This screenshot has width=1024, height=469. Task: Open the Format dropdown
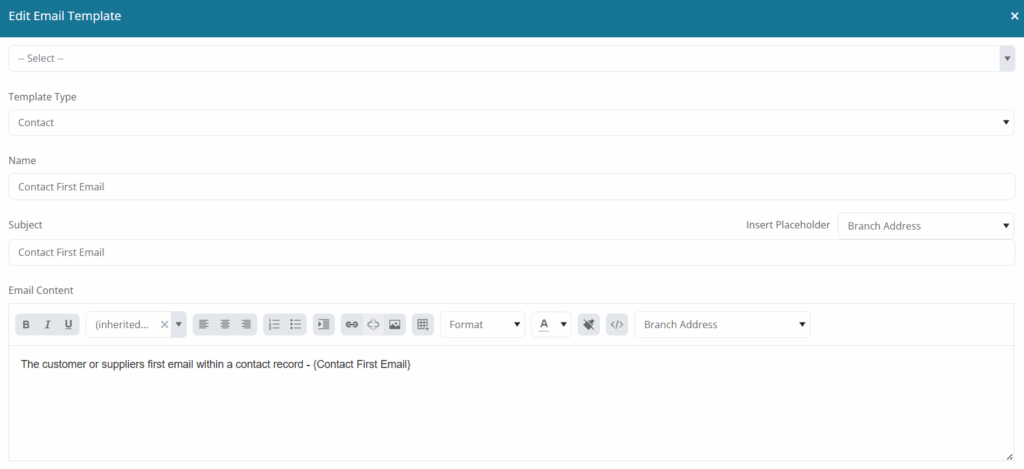[x=483, y=325]
